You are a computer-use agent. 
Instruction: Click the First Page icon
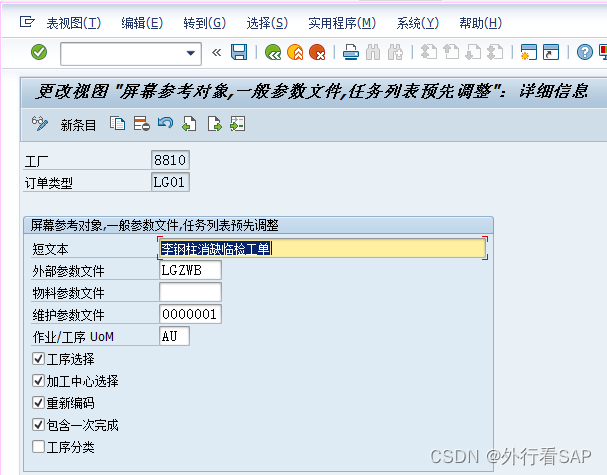[x=429, y=52]
